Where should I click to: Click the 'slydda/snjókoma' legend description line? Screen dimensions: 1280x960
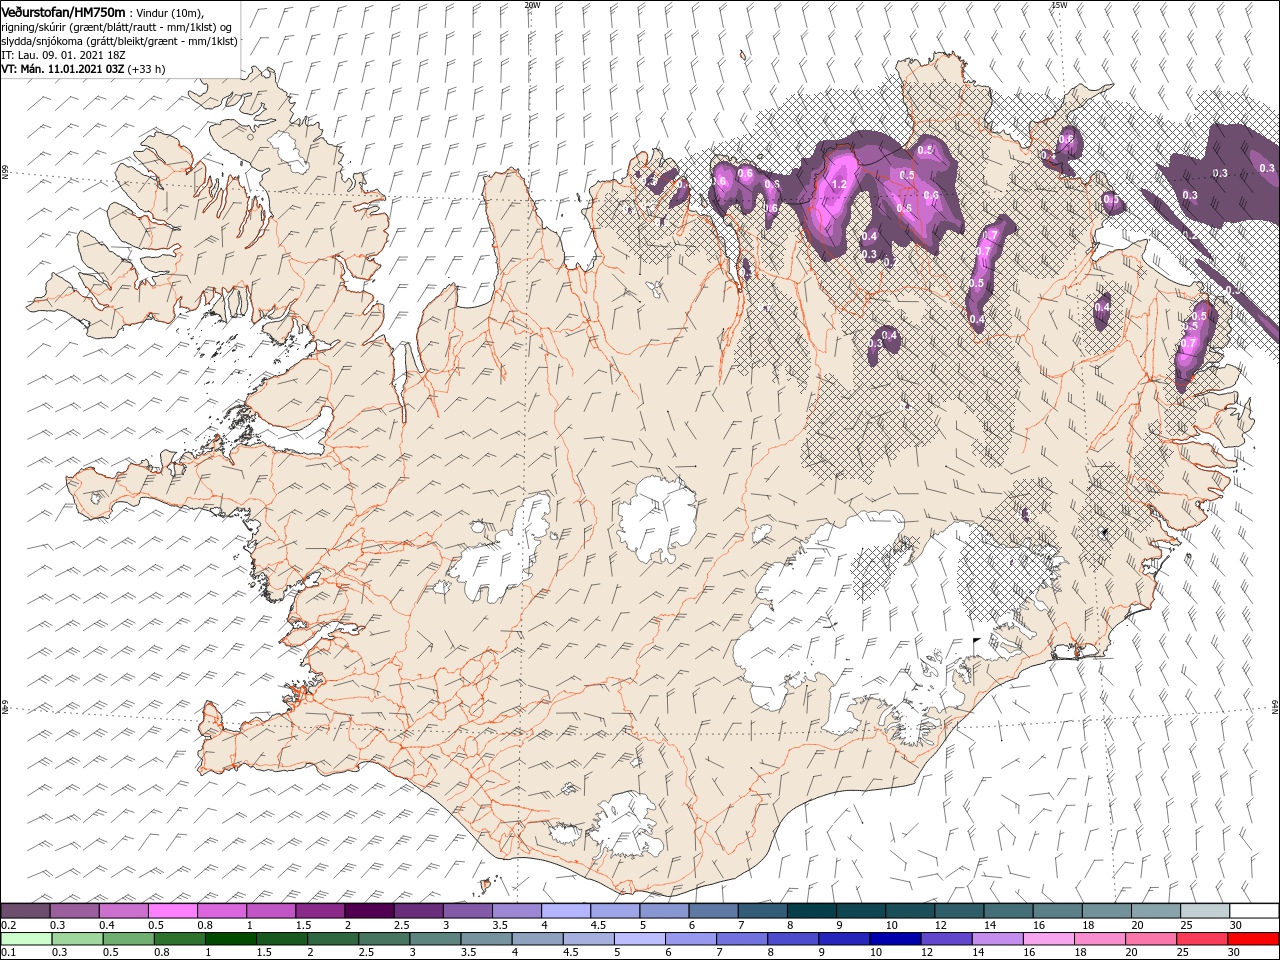point(119,41)
